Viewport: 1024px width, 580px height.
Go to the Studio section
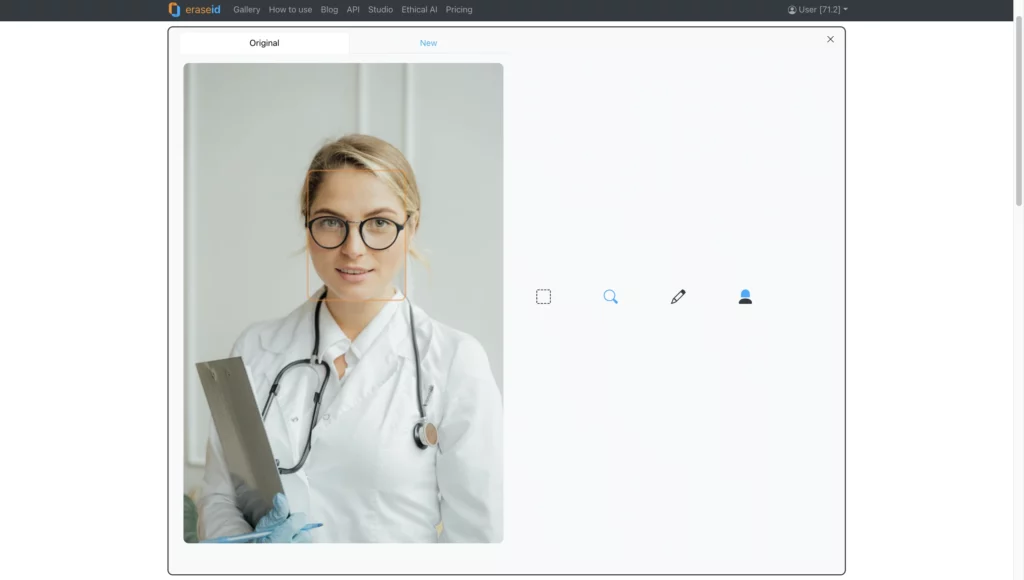pyautogui.click(x=379, y=9)
